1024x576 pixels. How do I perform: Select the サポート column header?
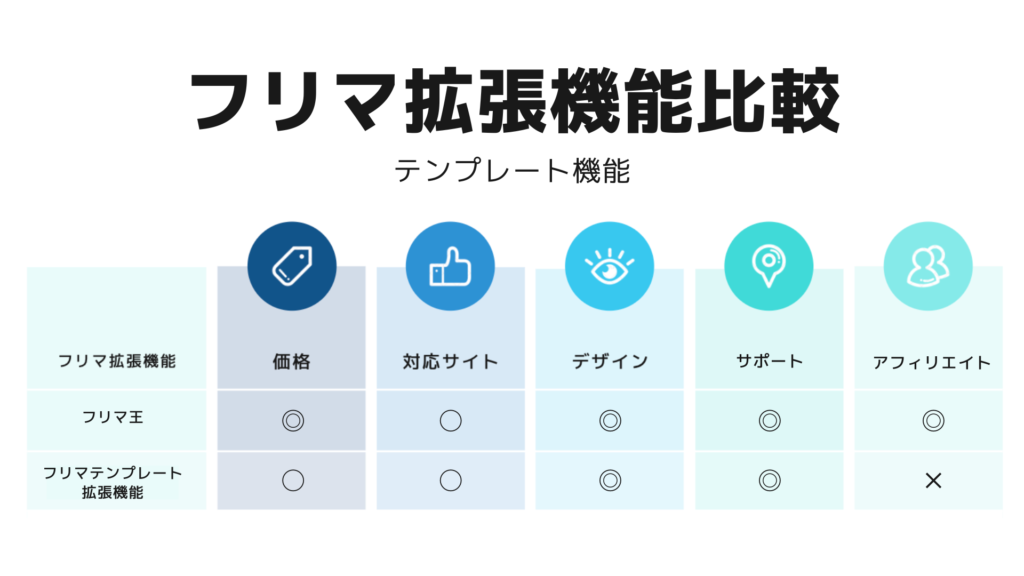[x=768, y=360]
